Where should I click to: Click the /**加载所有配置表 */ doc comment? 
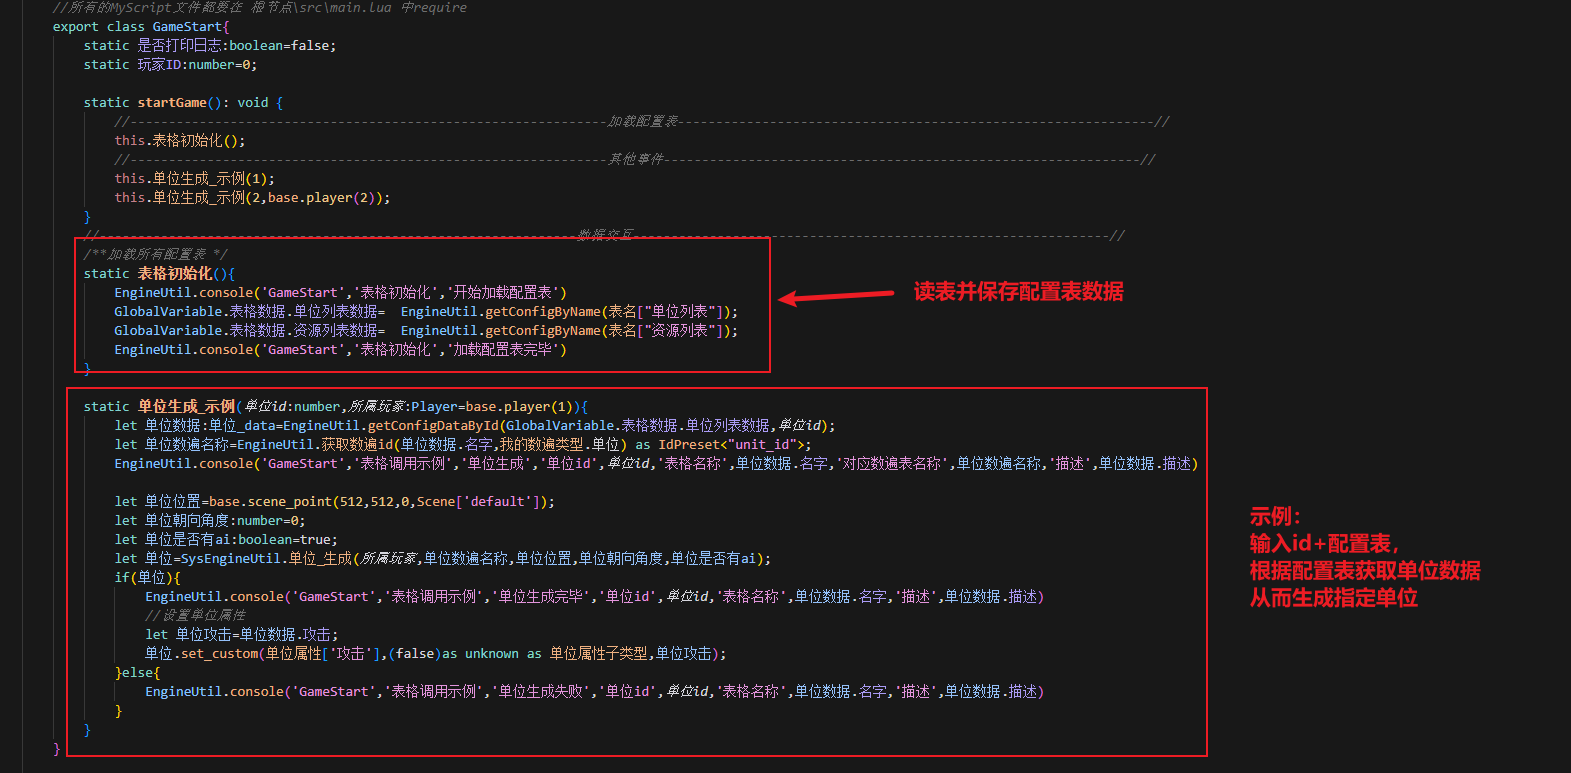tap(155, 255)
